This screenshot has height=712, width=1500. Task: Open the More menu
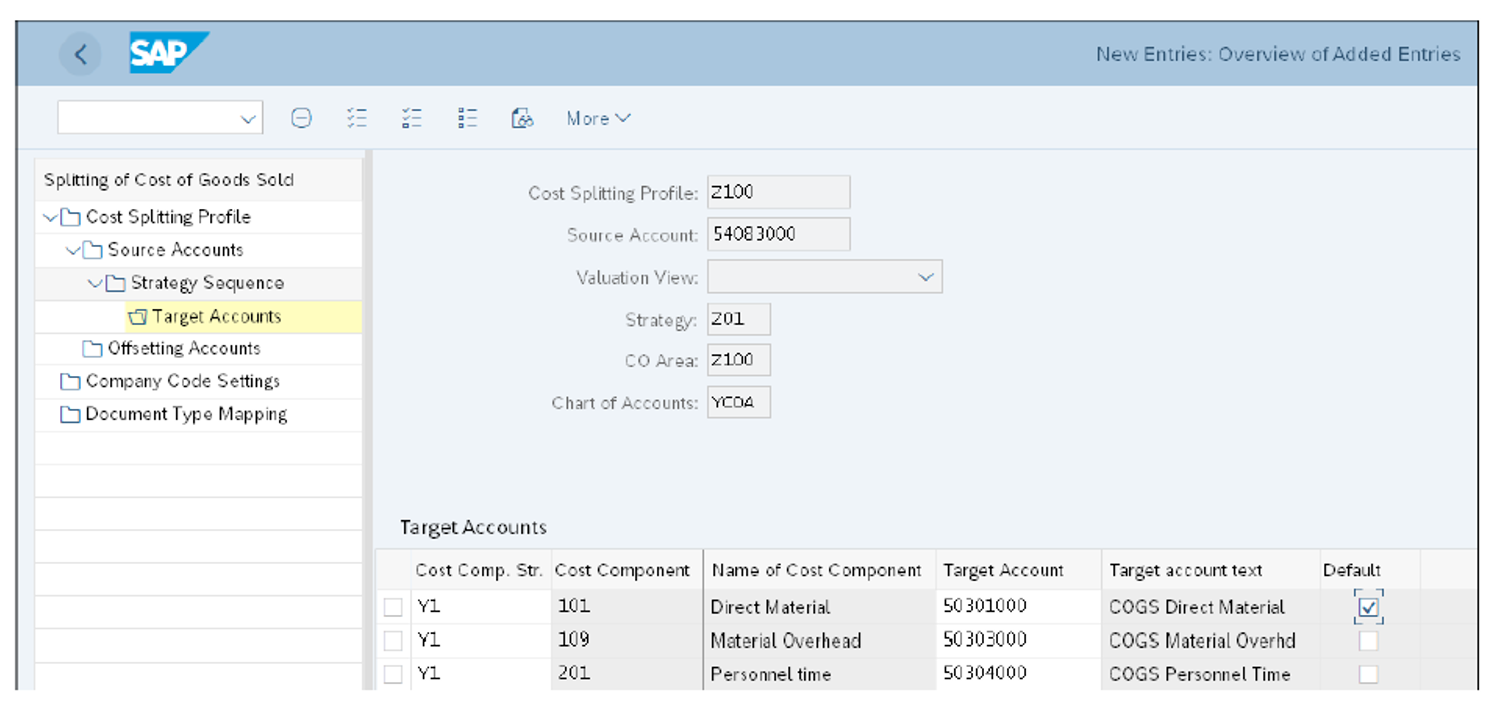coord(598,118)
